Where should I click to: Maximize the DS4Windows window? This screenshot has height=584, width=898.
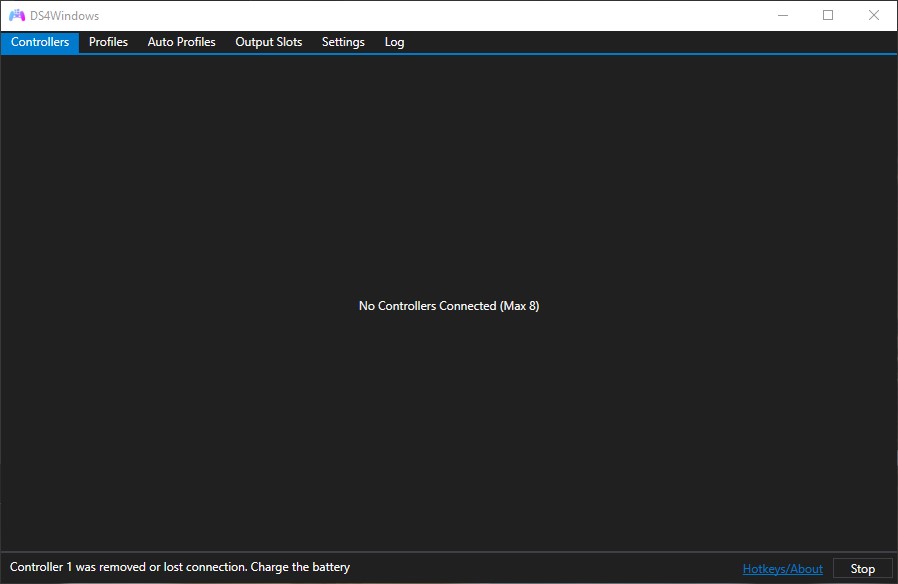tap(829, 15)
